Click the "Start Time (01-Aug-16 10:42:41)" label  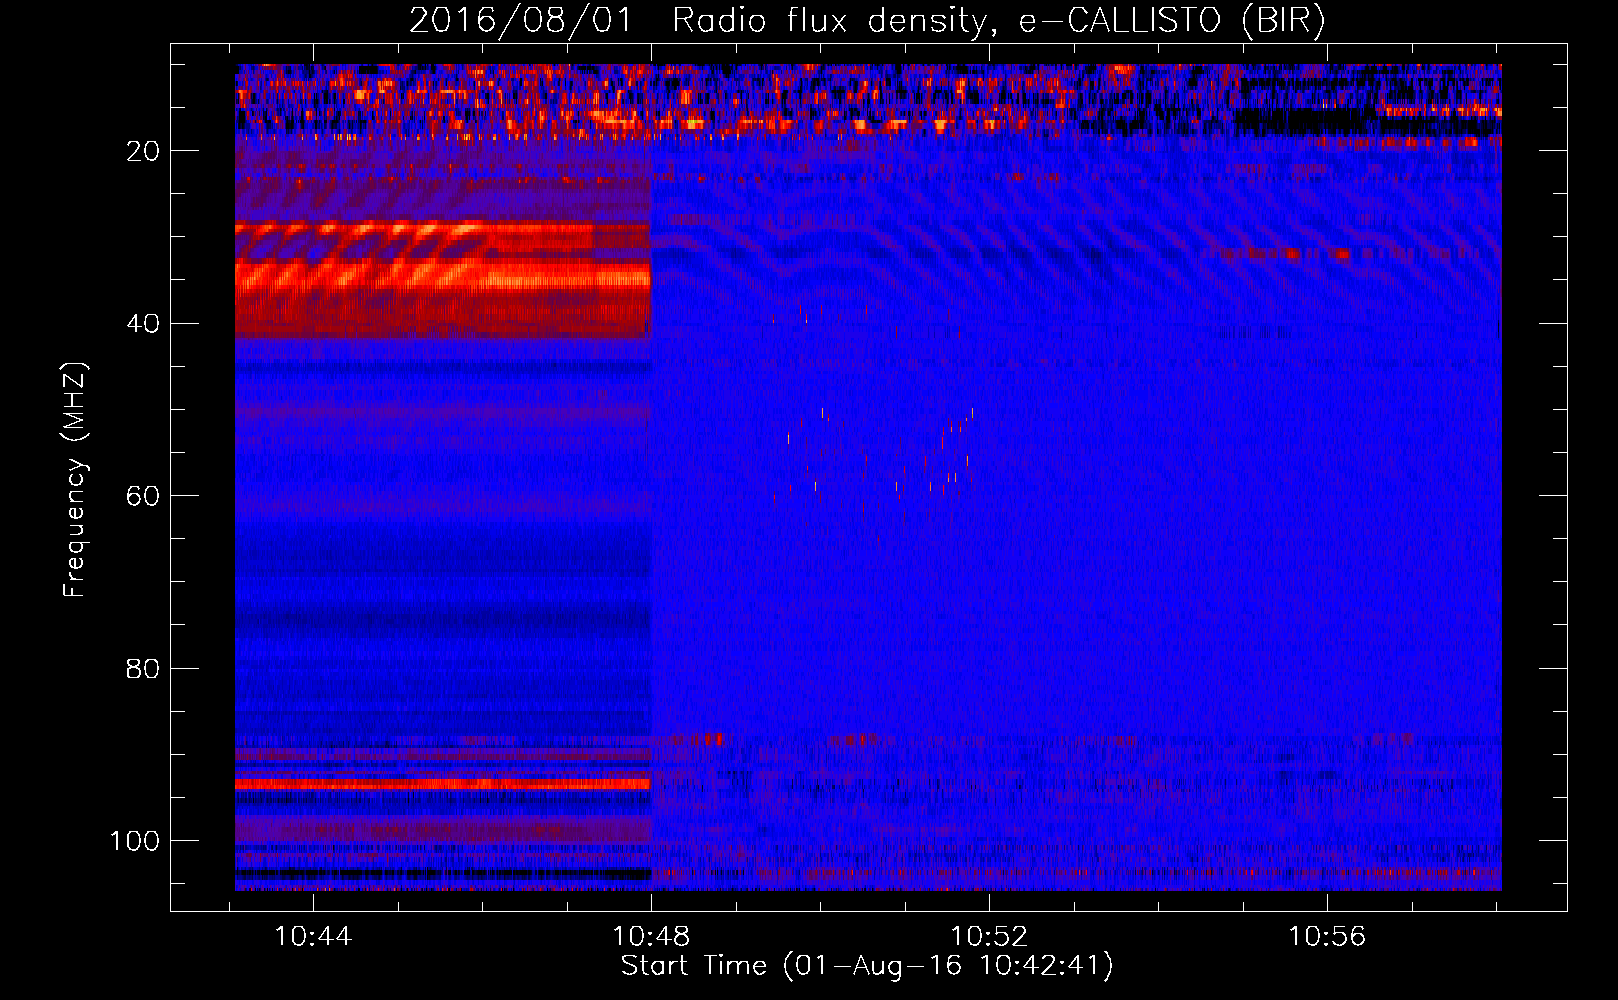click(867, 966)
